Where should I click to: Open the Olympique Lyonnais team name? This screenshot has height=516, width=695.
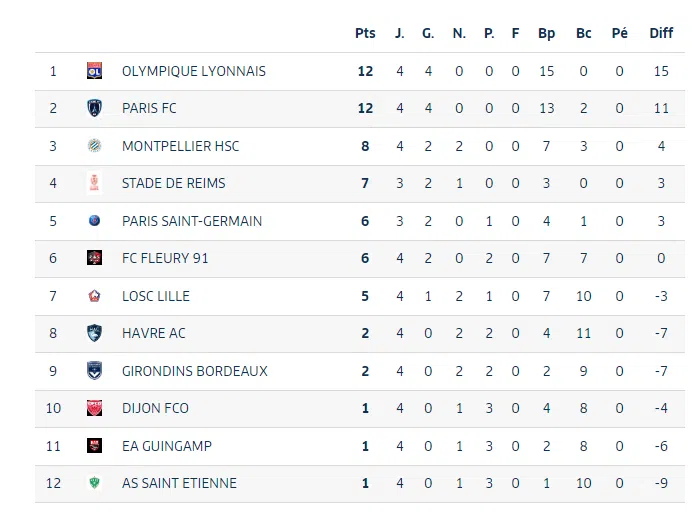click(193, 71)
